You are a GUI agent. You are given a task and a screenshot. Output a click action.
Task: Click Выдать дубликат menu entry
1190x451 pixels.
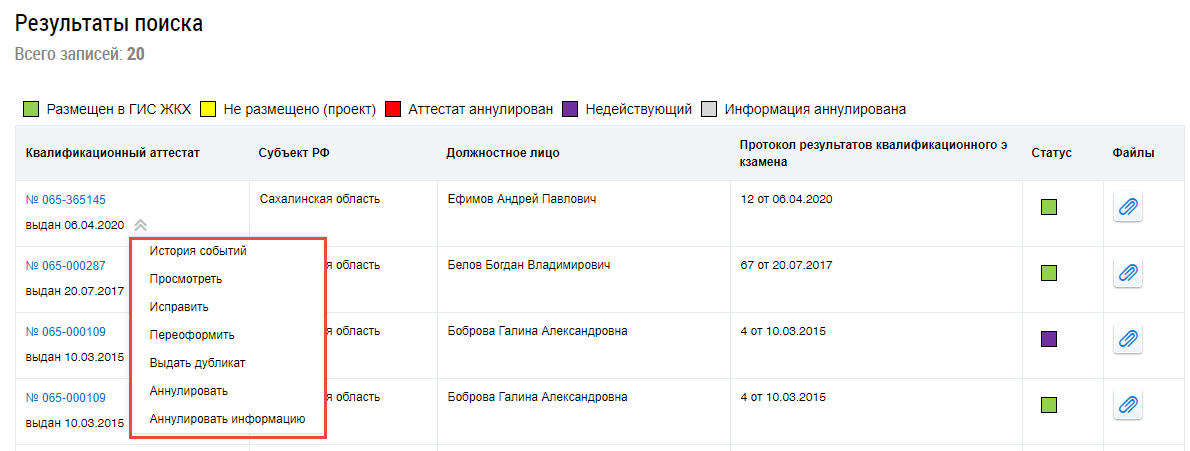(x=197, y=363)
